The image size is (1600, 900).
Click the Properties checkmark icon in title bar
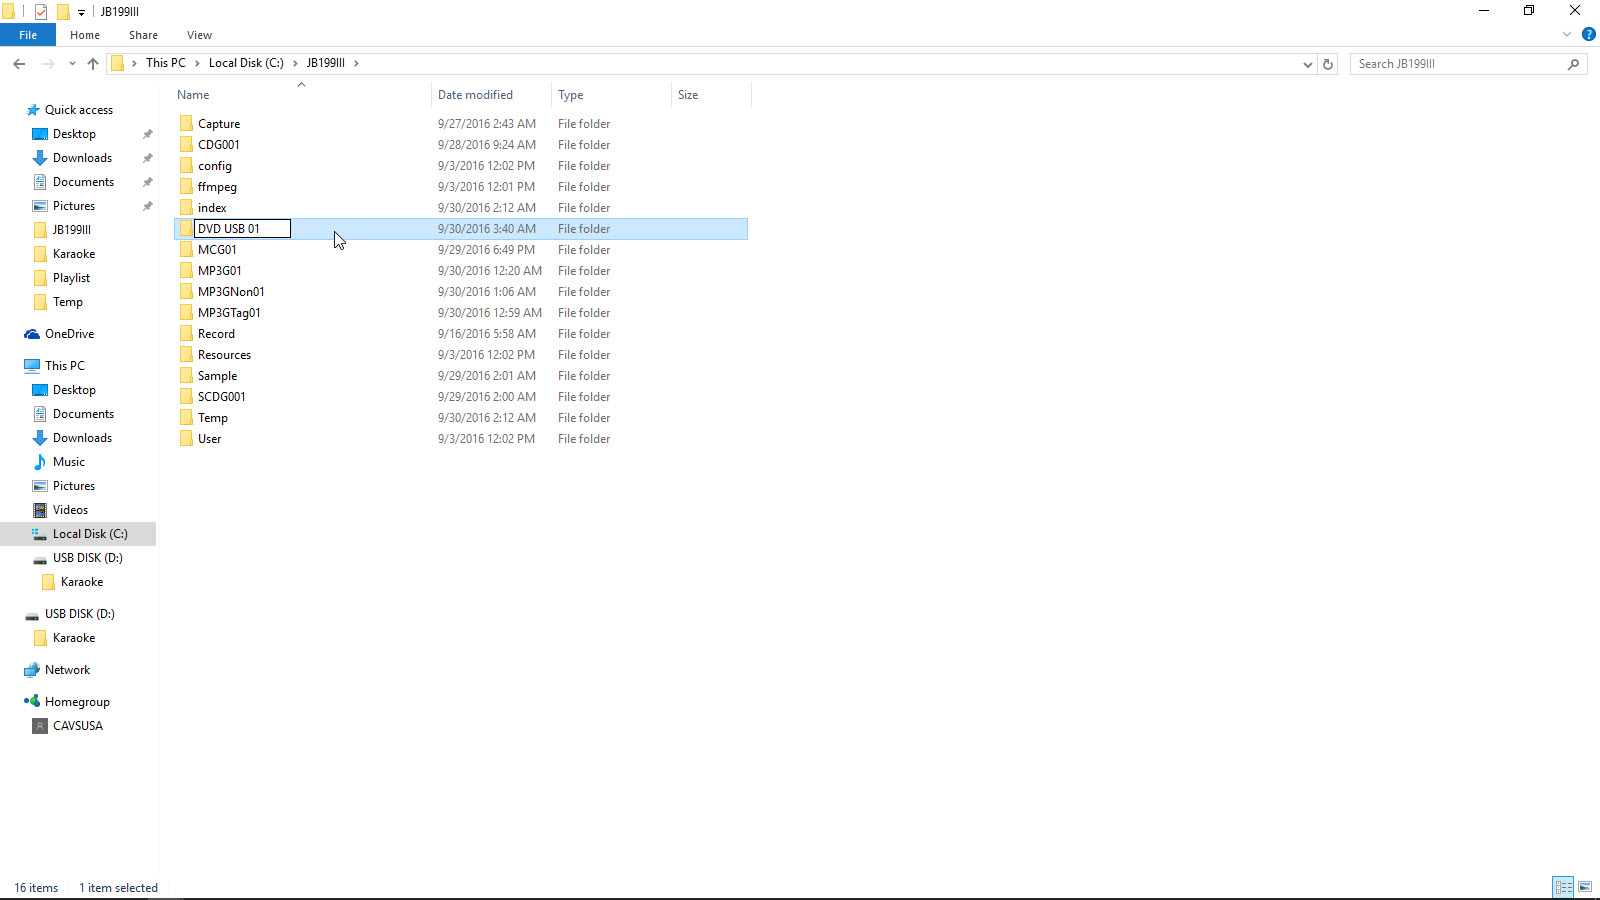pyautogui.click(x=41, y=12)
